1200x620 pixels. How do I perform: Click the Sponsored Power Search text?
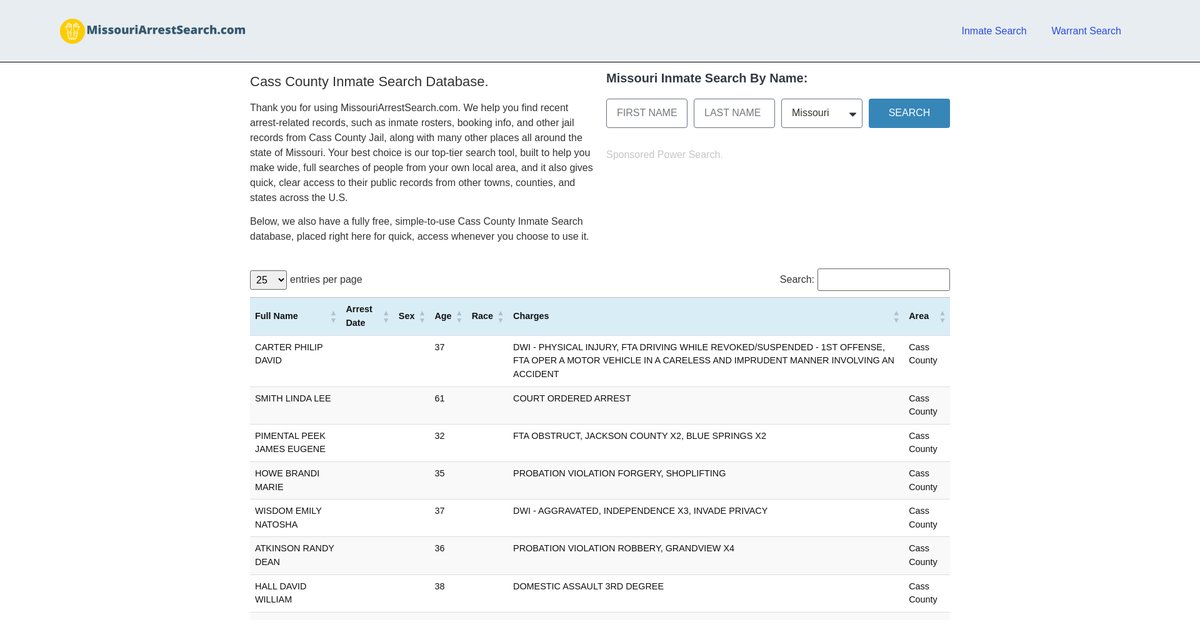(663, 155)
